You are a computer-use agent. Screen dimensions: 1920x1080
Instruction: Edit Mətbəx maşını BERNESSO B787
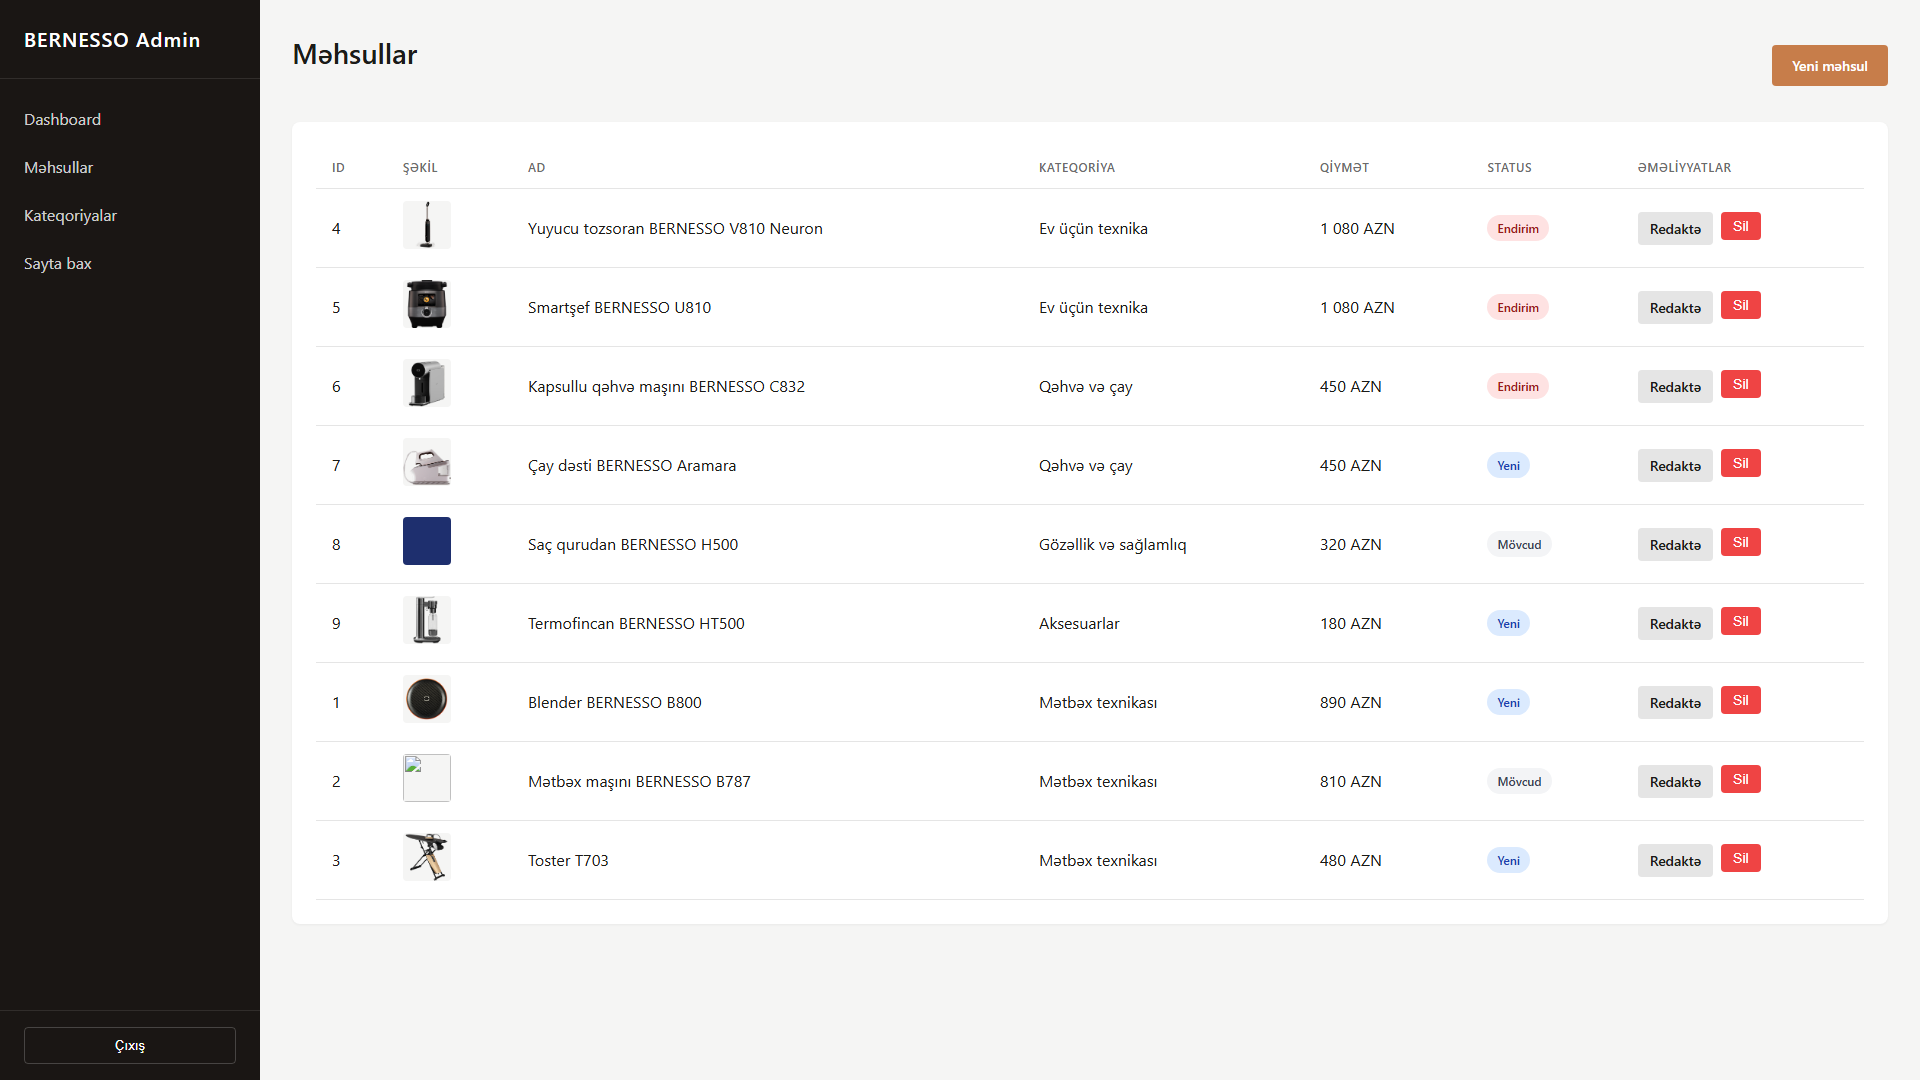click(x=1675, y=781)
